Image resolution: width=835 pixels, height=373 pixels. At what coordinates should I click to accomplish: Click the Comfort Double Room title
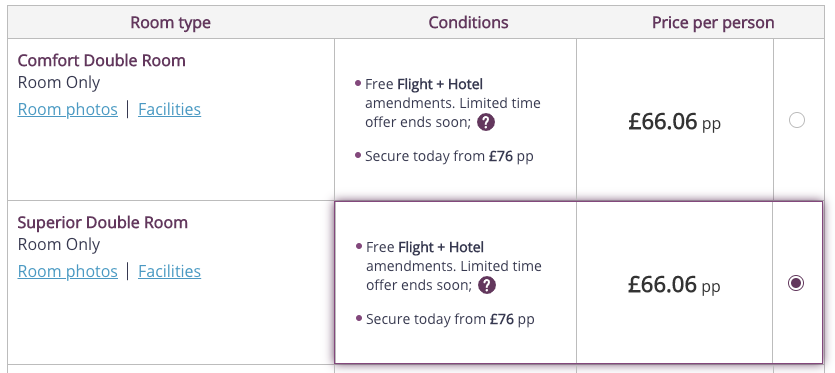102,61
